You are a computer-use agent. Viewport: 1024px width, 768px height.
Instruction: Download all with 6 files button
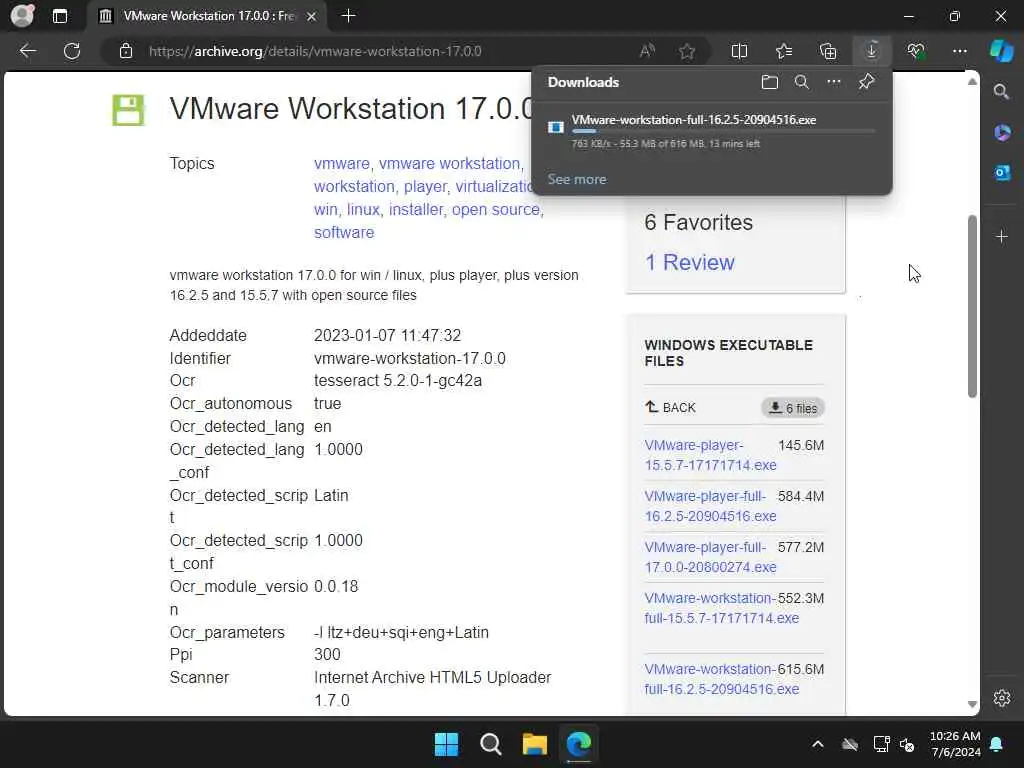793,408
